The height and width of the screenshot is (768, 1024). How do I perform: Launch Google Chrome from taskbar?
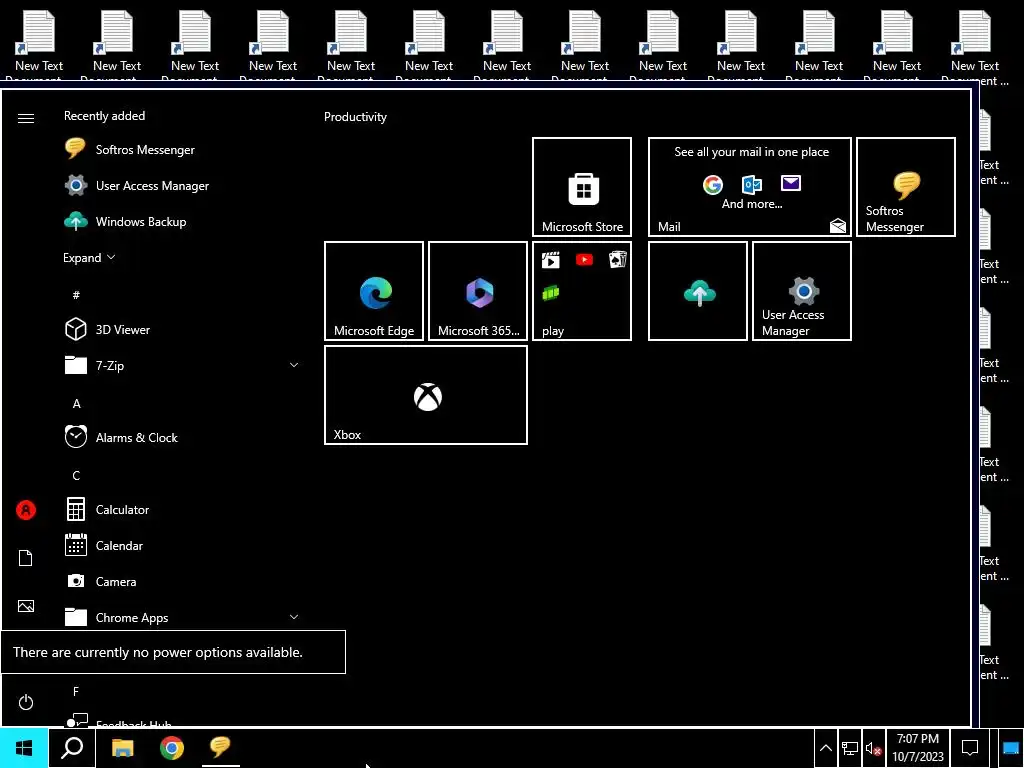[172, 748]
